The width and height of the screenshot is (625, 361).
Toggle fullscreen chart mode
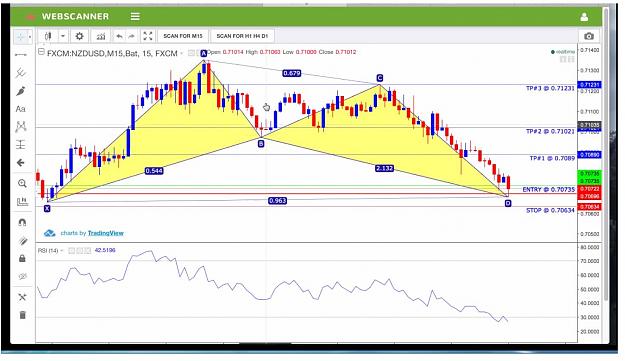click(147, 36)
